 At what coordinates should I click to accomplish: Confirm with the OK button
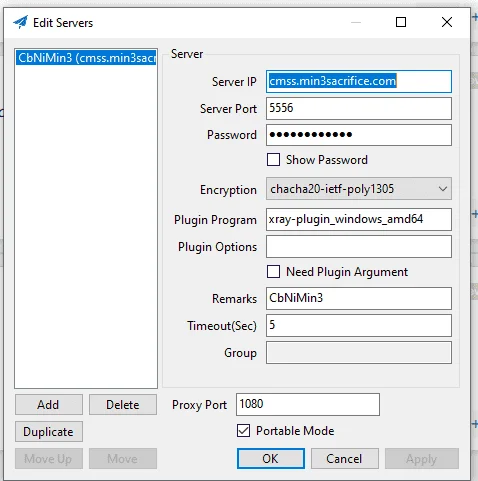tap(271, 459)
